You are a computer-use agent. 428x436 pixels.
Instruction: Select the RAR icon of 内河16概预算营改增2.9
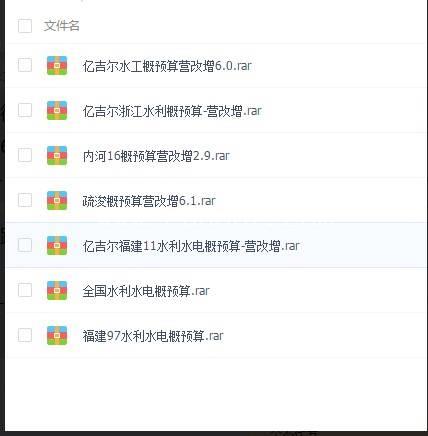pyautogui.click(x=57, y=155)
